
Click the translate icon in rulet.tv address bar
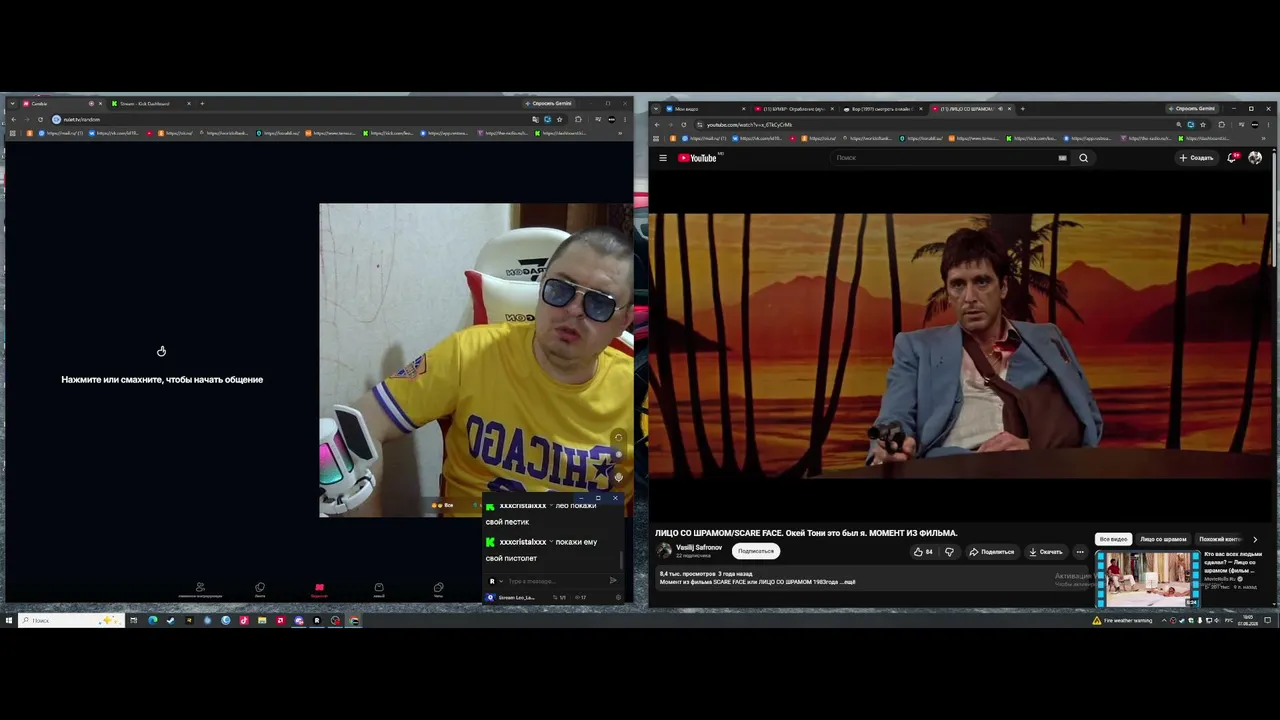[536, 120]
